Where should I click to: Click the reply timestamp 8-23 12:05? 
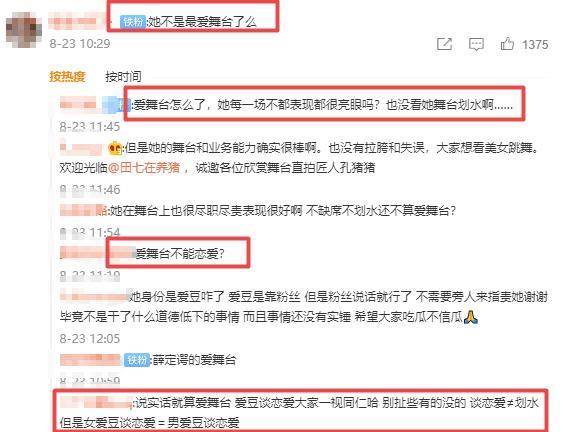[90, 339]
